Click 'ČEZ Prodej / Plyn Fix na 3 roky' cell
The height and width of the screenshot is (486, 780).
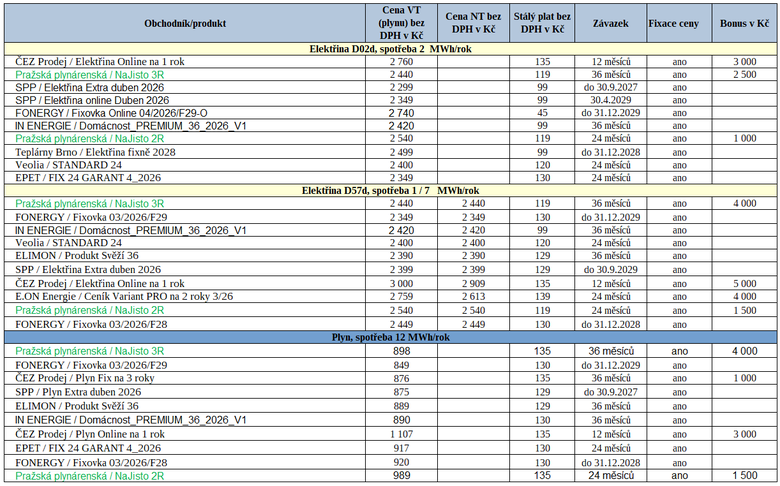click(x=85, y=378)
